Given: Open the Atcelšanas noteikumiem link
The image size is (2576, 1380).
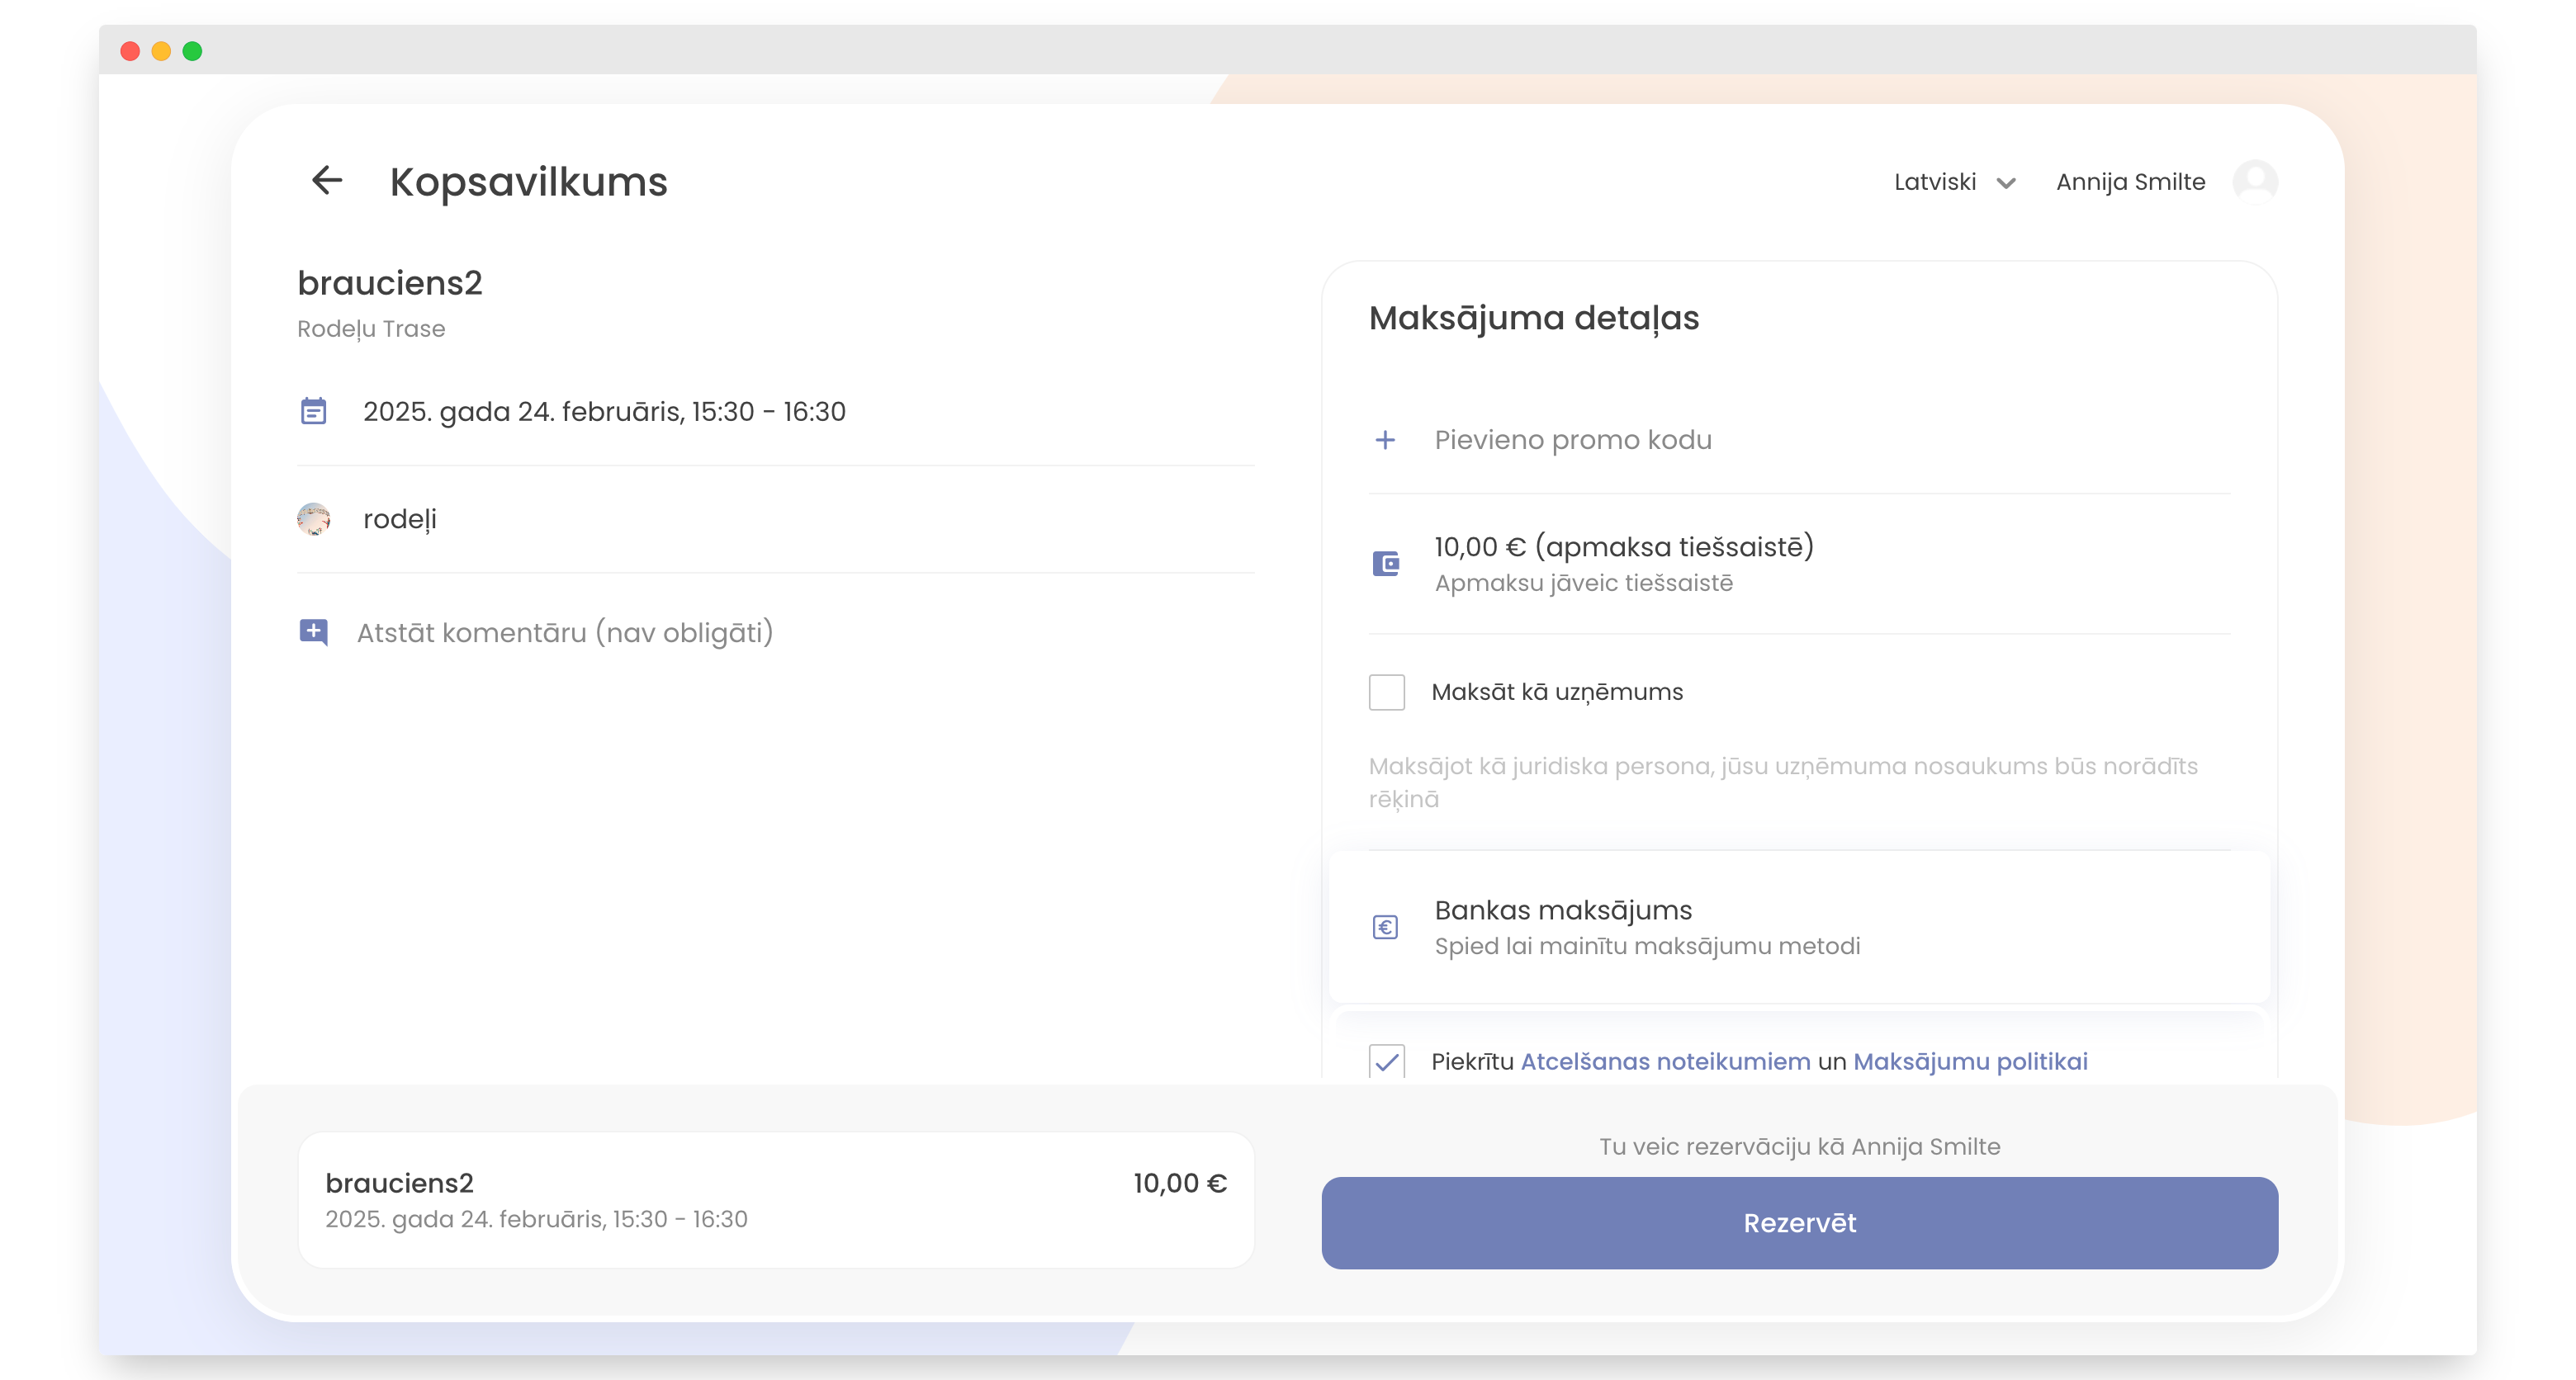Looking at the screenshot, I should pos(1665,1062).
